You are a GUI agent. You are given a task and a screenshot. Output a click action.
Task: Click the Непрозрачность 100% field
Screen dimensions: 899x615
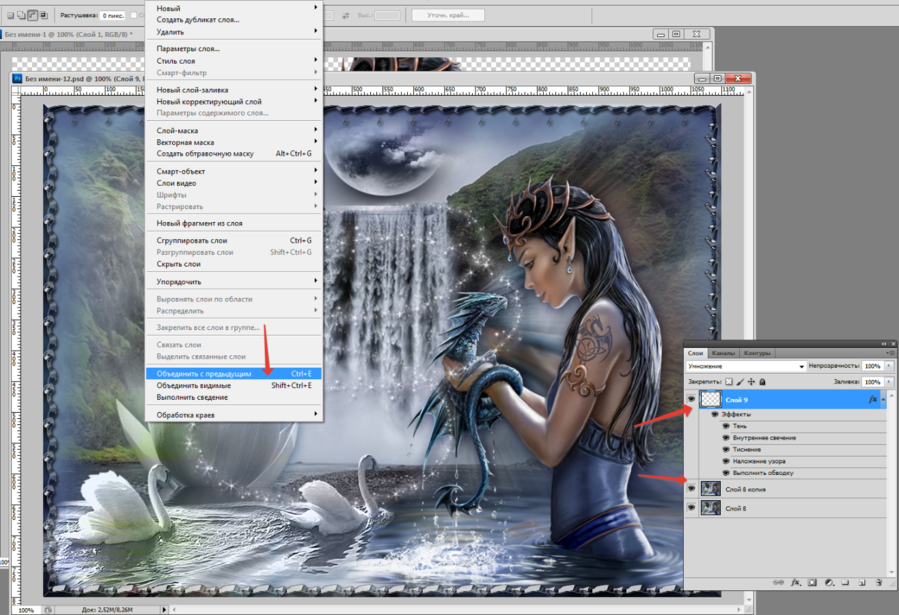coord(873,366)
